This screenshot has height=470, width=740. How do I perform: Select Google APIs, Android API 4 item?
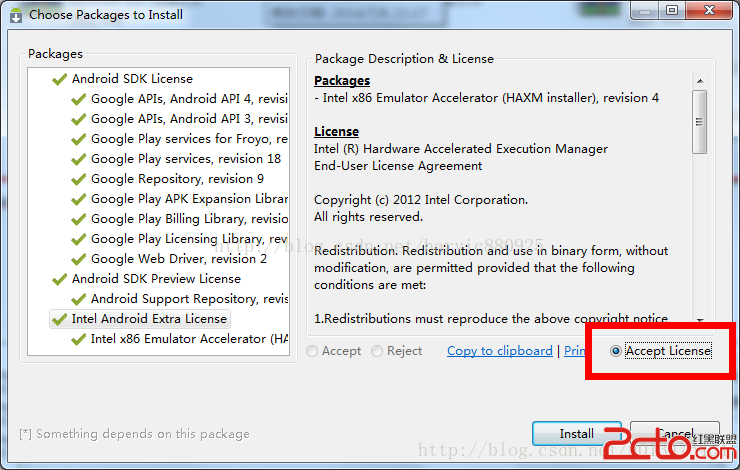[189, 99]
